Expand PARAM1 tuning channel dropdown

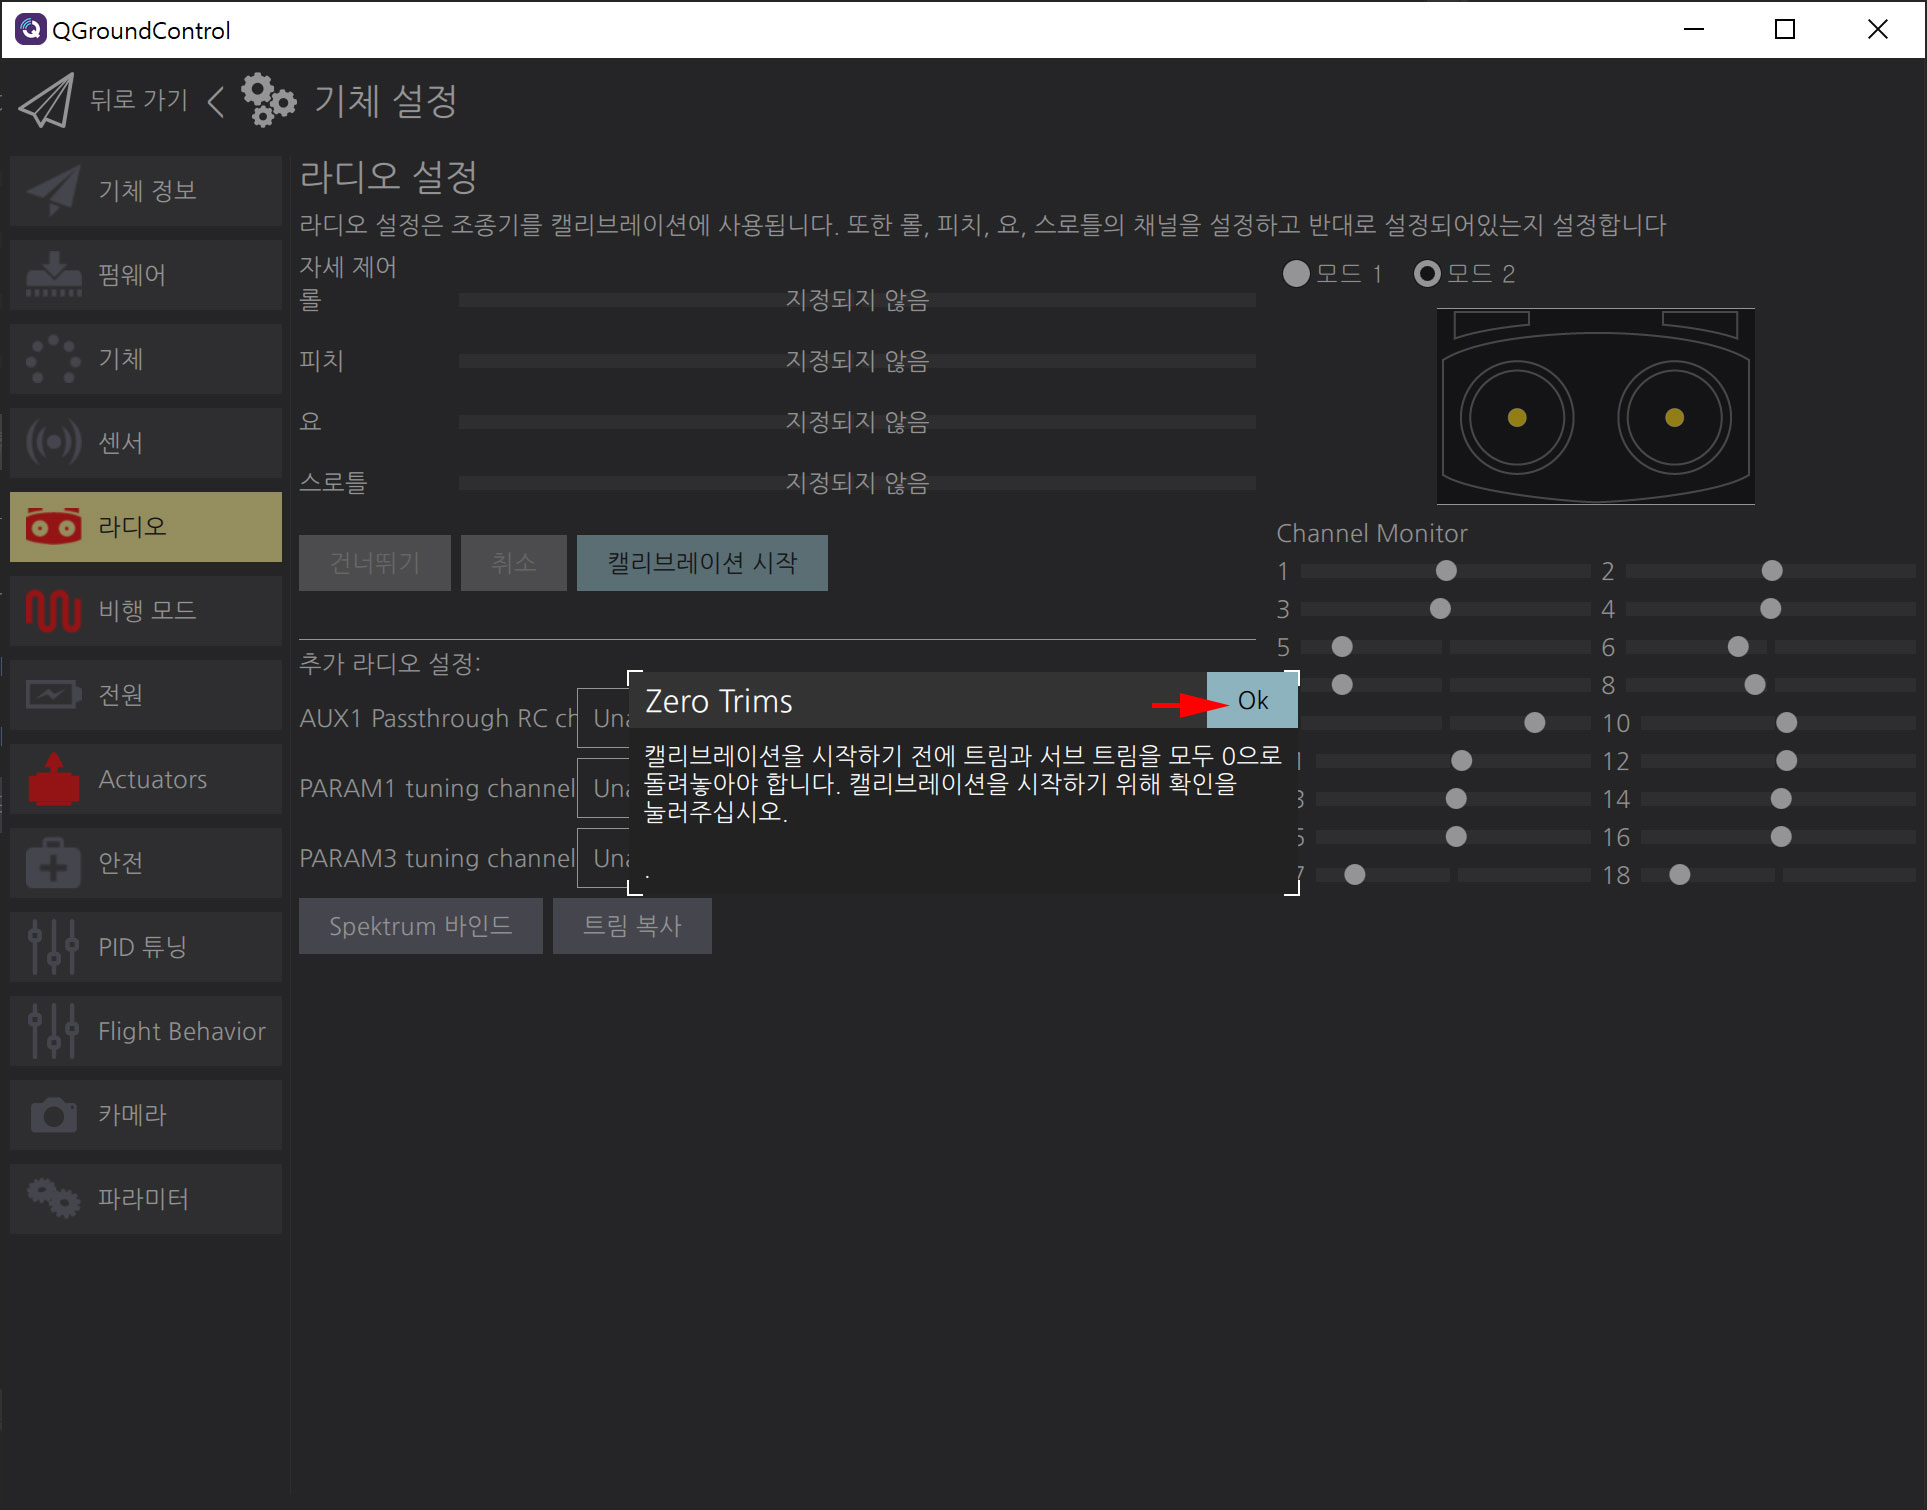tap(603, 788)
